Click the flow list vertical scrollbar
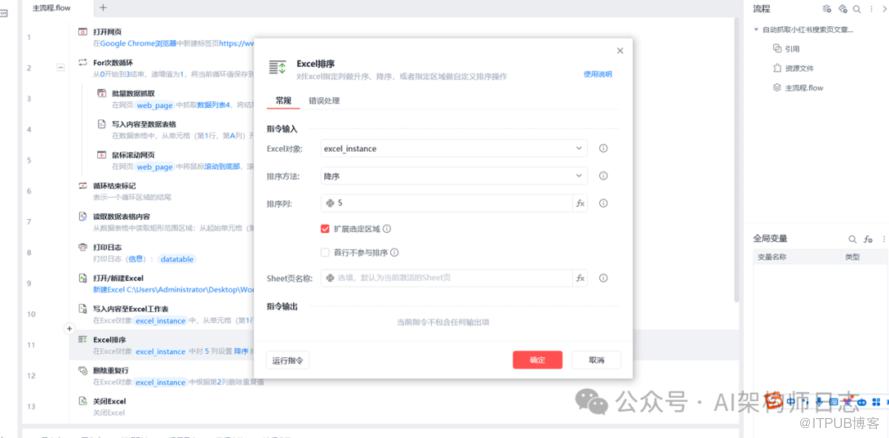This screenshot has width=889, height=438. [x=736, y=159]
